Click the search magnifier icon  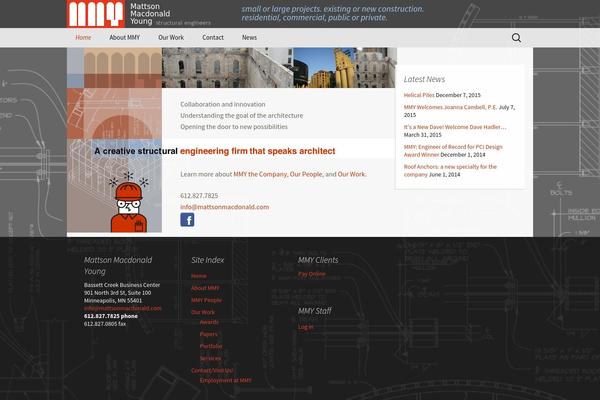click(516, 38)
